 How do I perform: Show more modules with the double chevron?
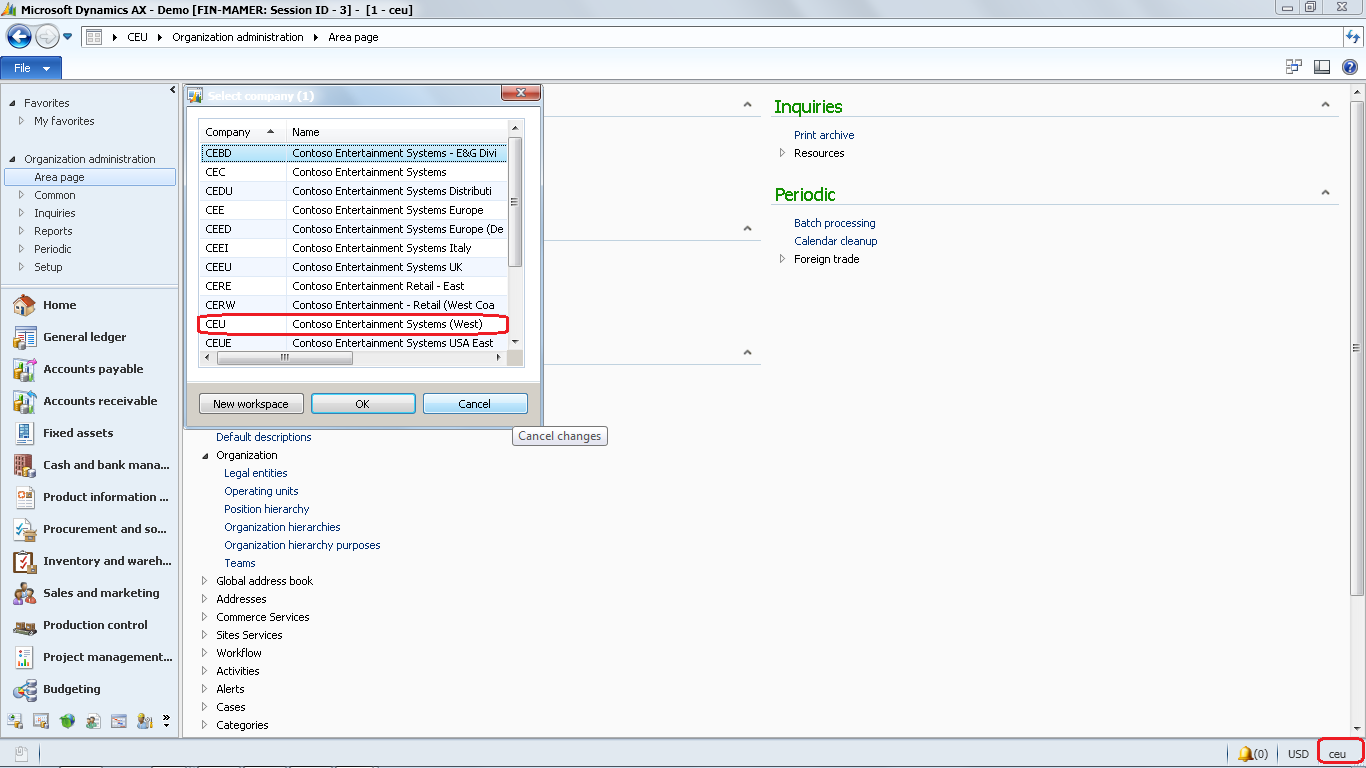tap(166, 720)
